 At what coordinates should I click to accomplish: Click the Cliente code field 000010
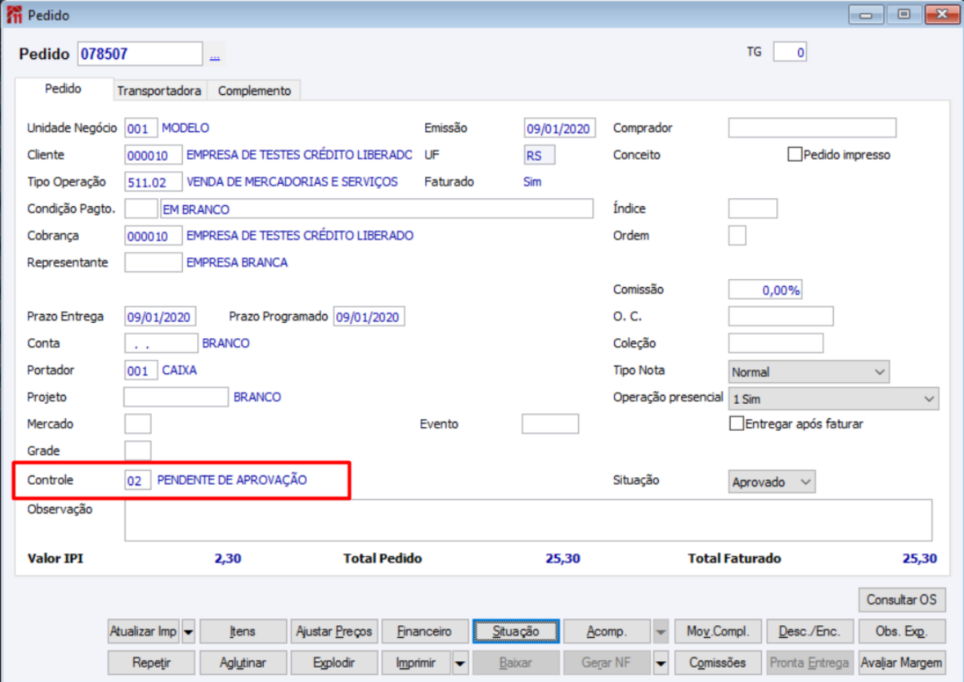(x=153, y=155)
